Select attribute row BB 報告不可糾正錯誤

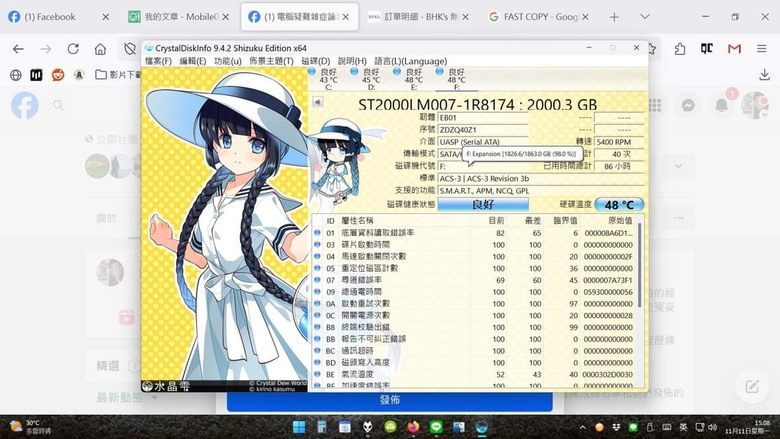(474, 339)
